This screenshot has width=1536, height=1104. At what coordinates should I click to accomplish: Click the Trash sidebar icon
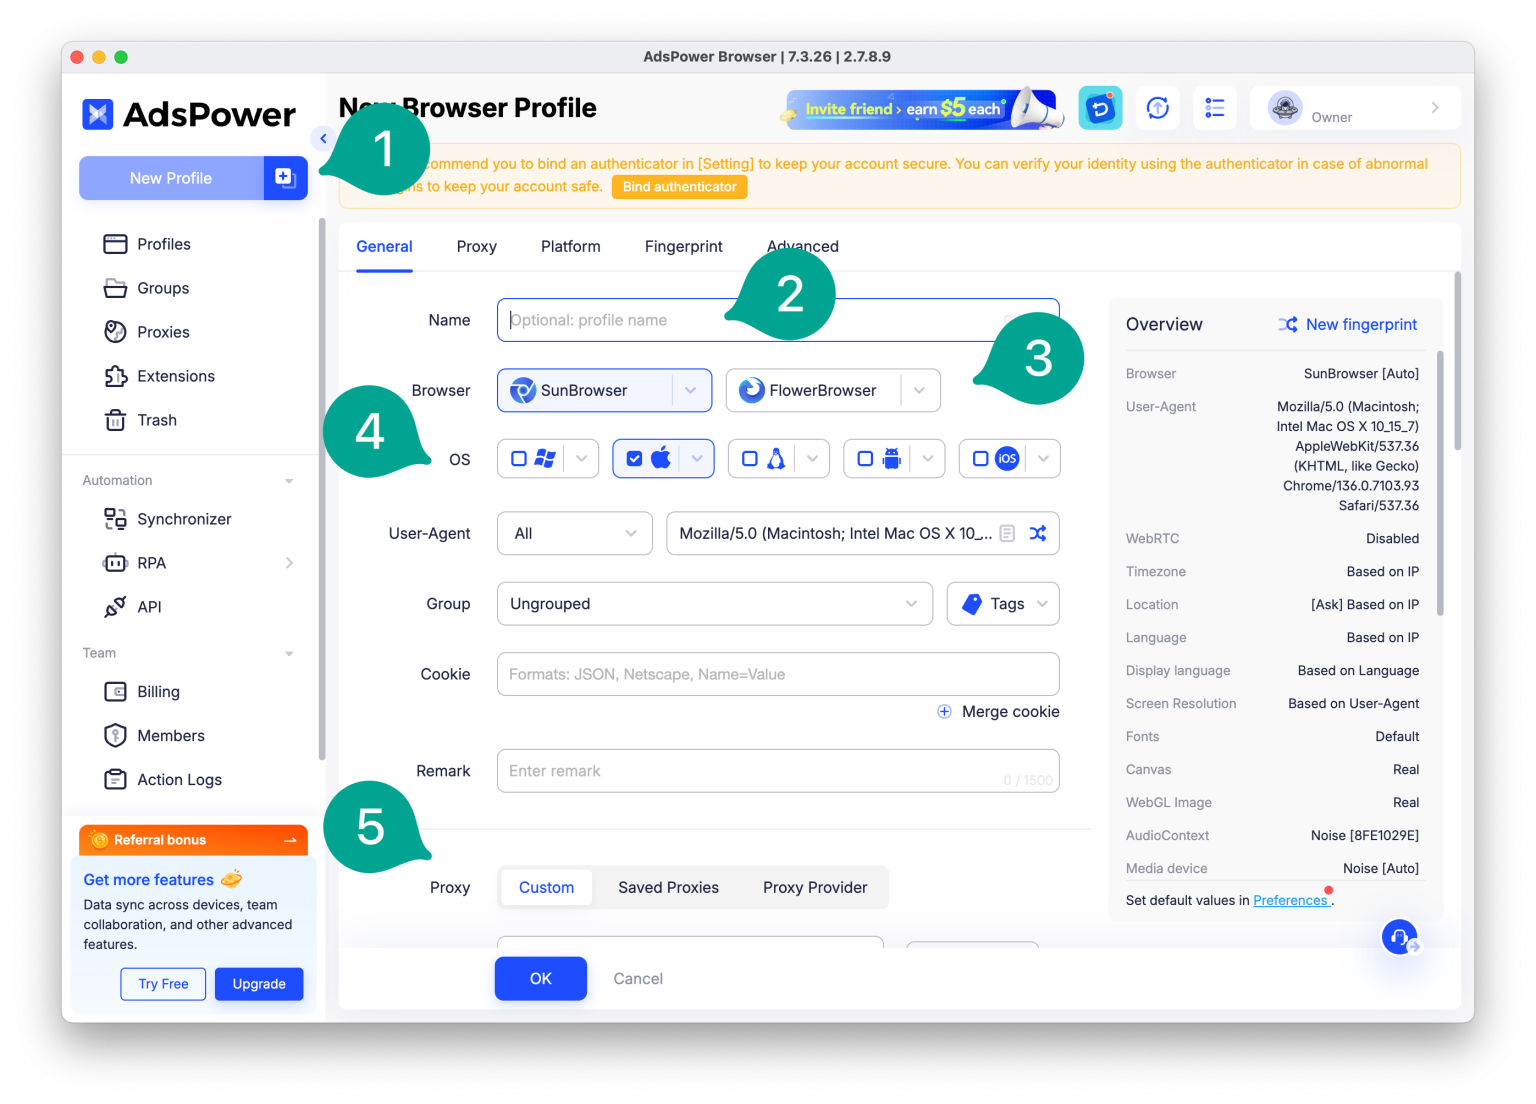(116, 420)
